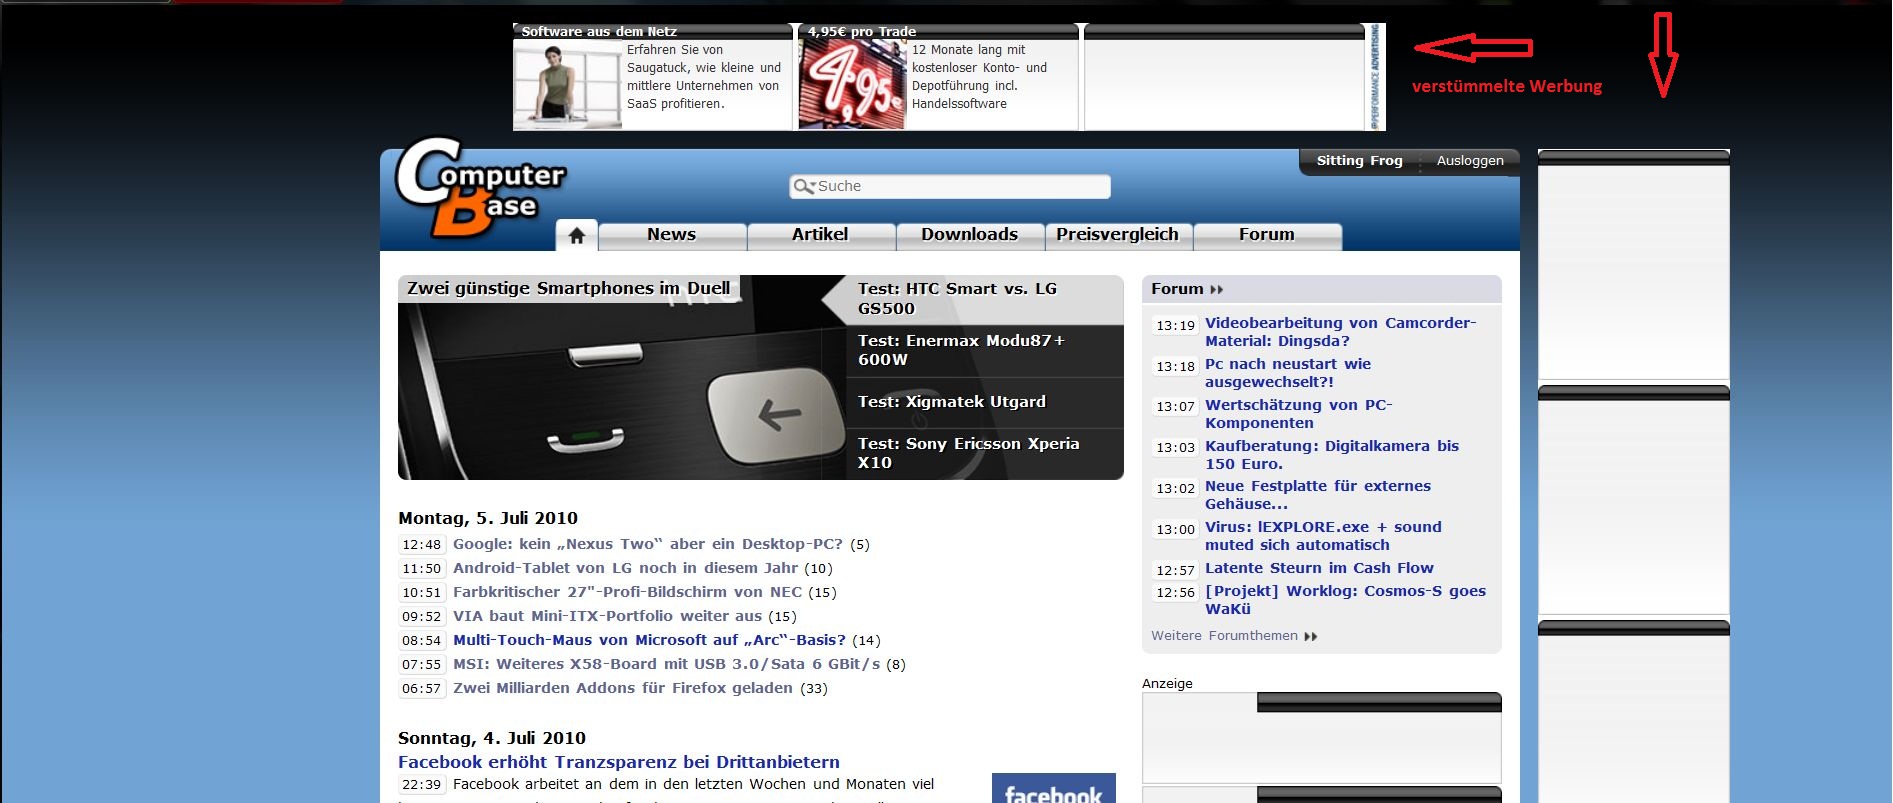Click arrows beside Weitere Forumthemen

click(1311, 636)
